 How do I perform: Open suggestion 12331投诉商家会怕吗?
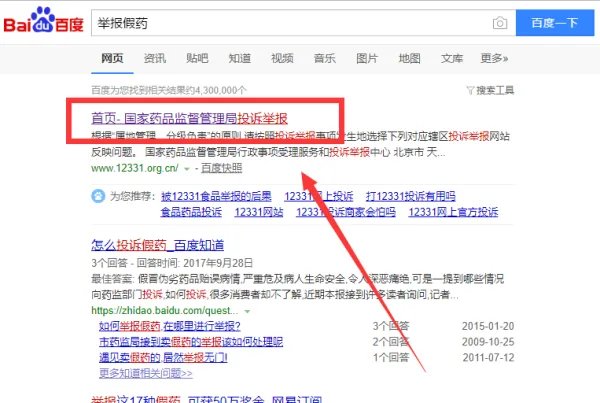coord(346,212)
